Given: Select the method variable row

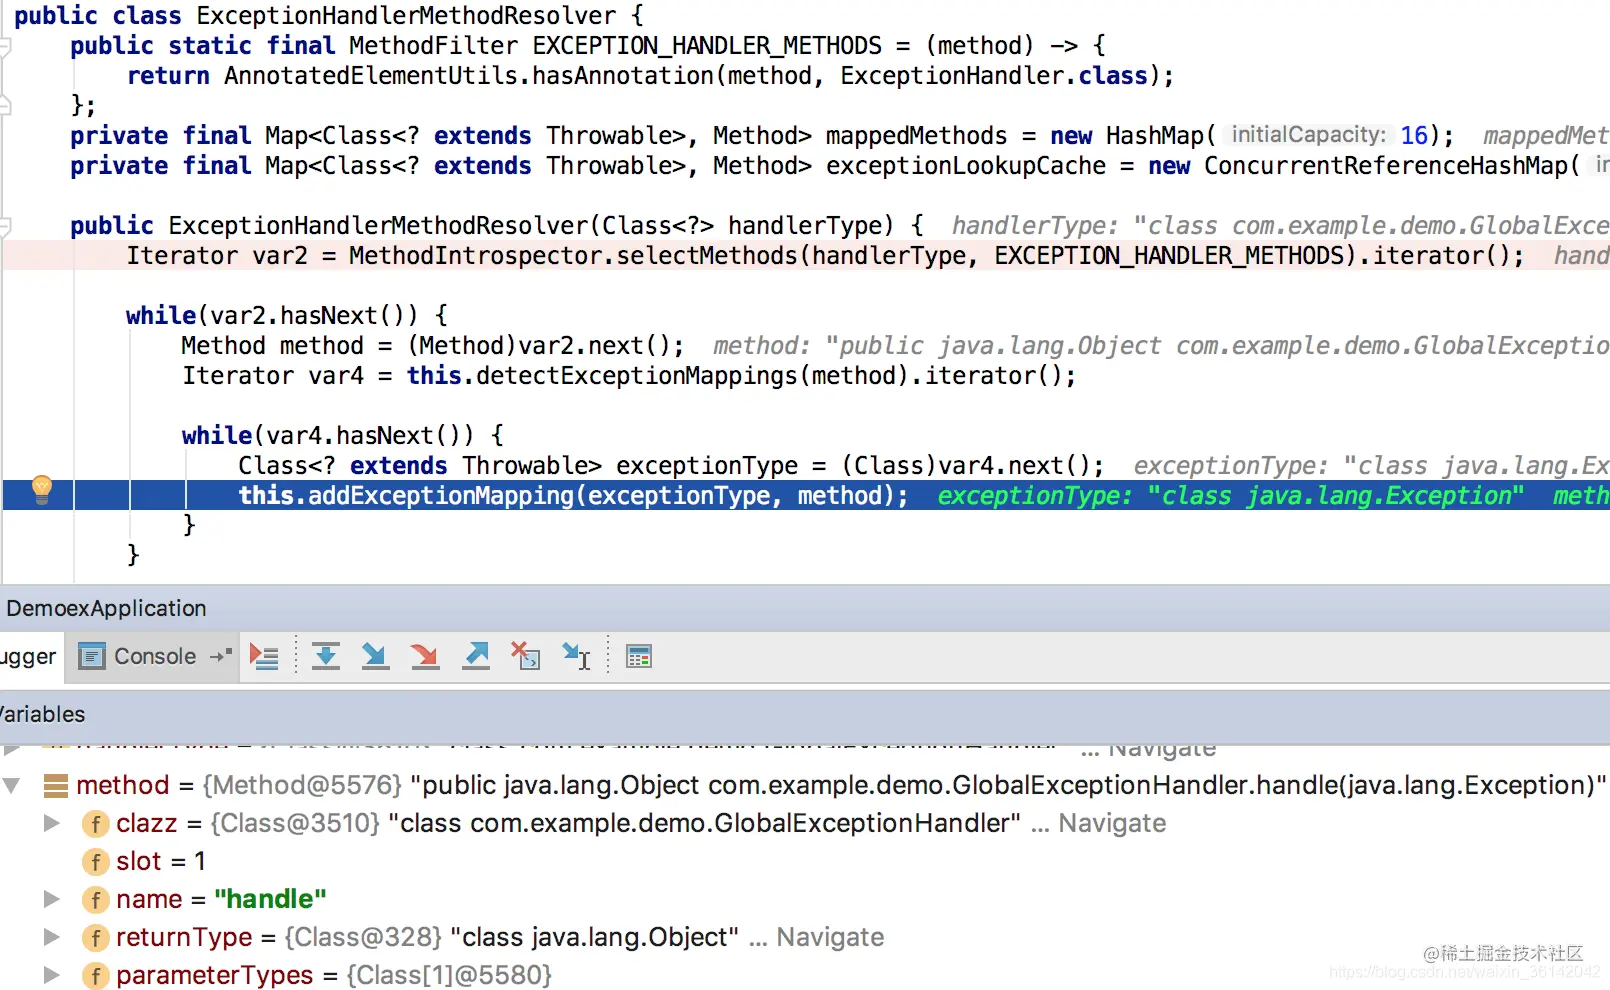Looking at the screenshot, I should click(805, 786).
